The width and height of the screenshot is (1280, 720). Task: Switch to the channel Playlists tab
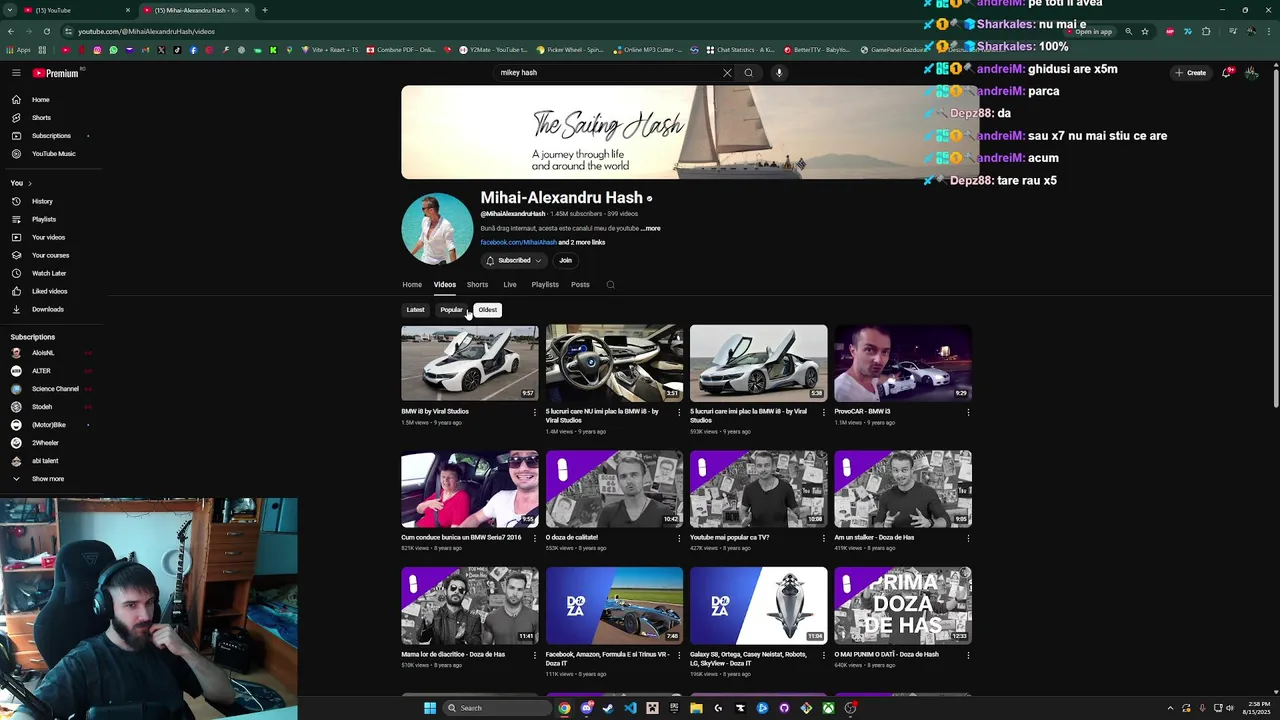[545, 284]
